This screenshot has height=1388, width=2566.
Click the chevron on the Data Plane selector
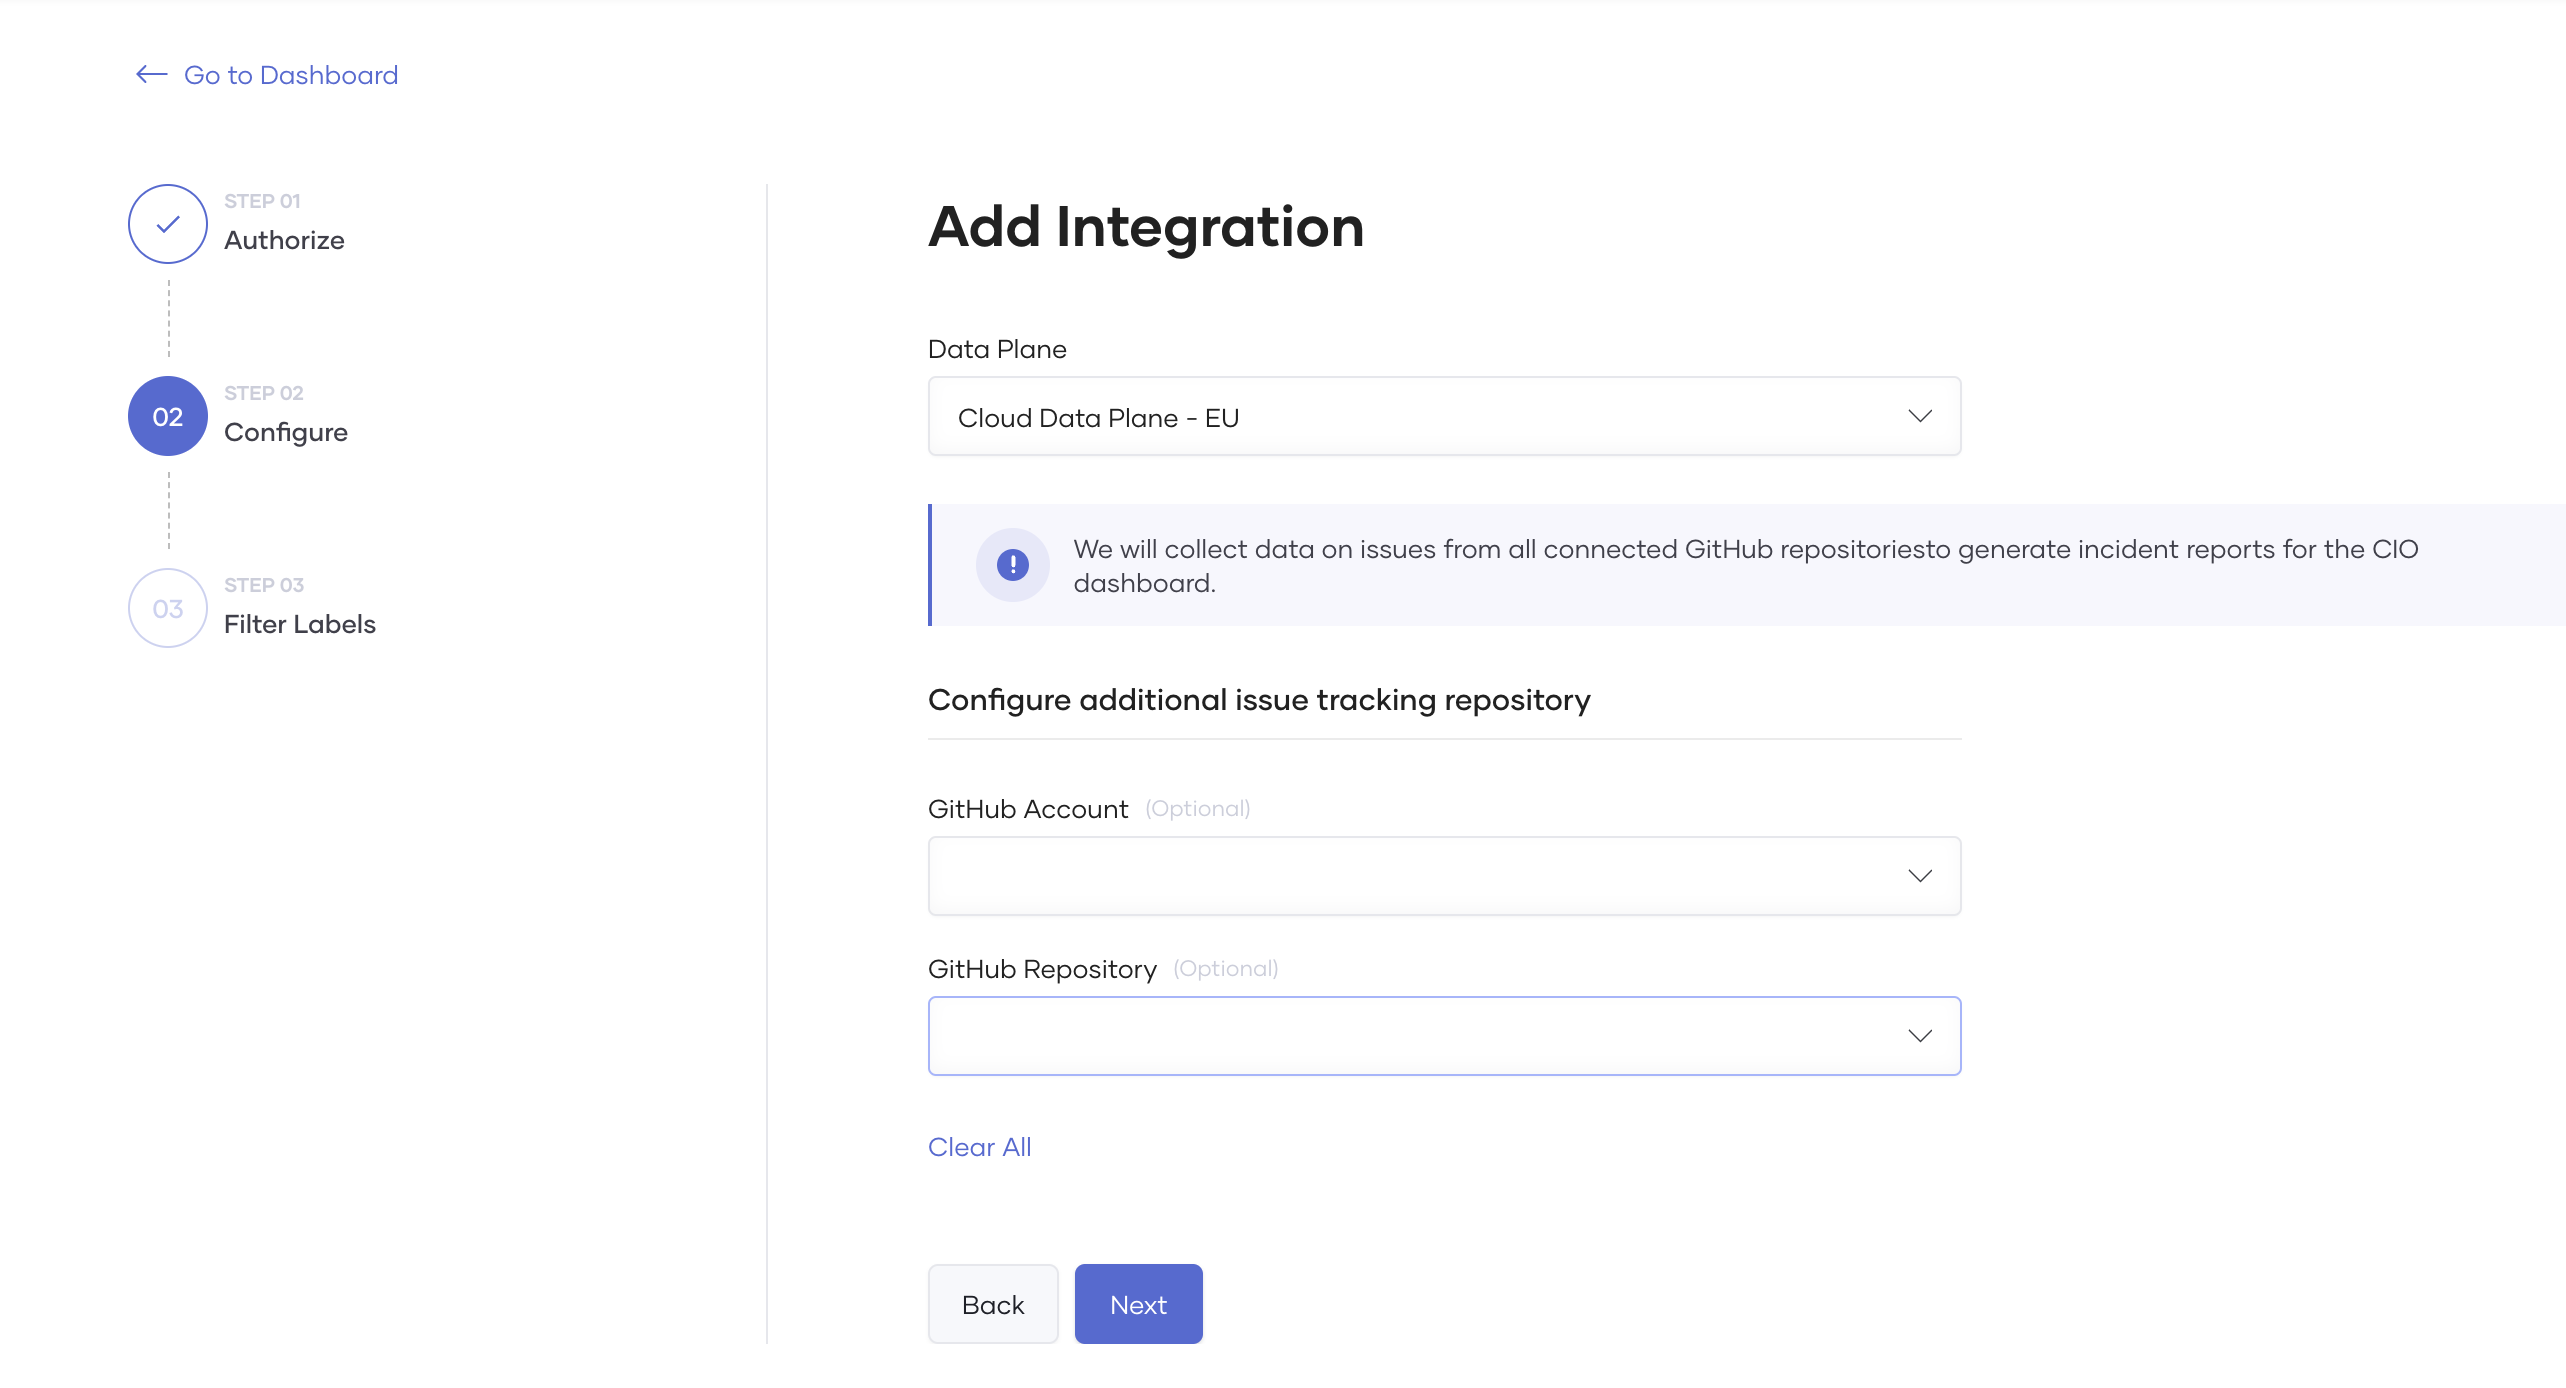click(1920, 416)
